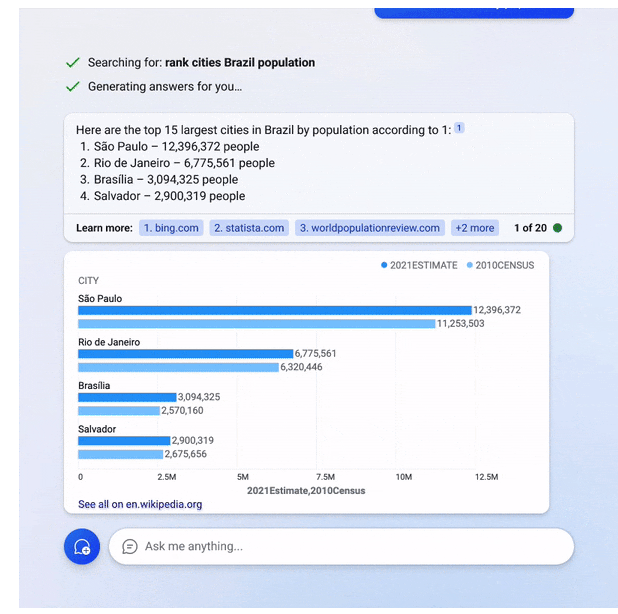
Task: Click the green checkmark beside Generating answers
Action: click(73, 87)
